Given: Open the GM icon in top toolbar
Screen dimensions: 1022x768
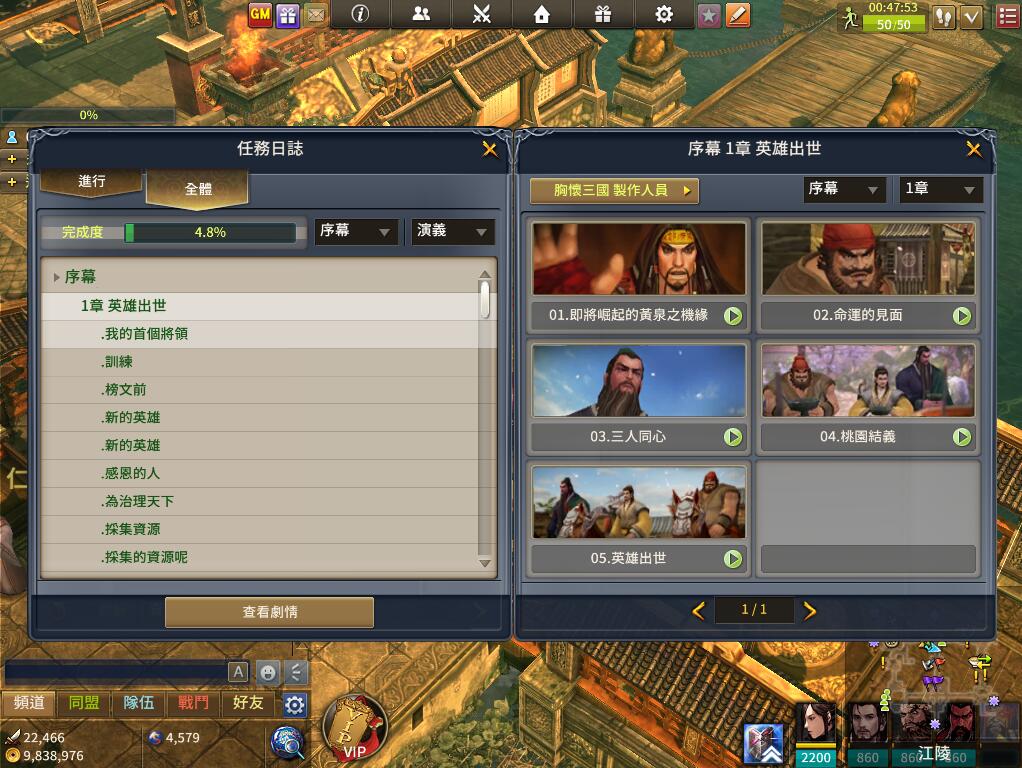Looking at the screenshot, I should 260,14.
